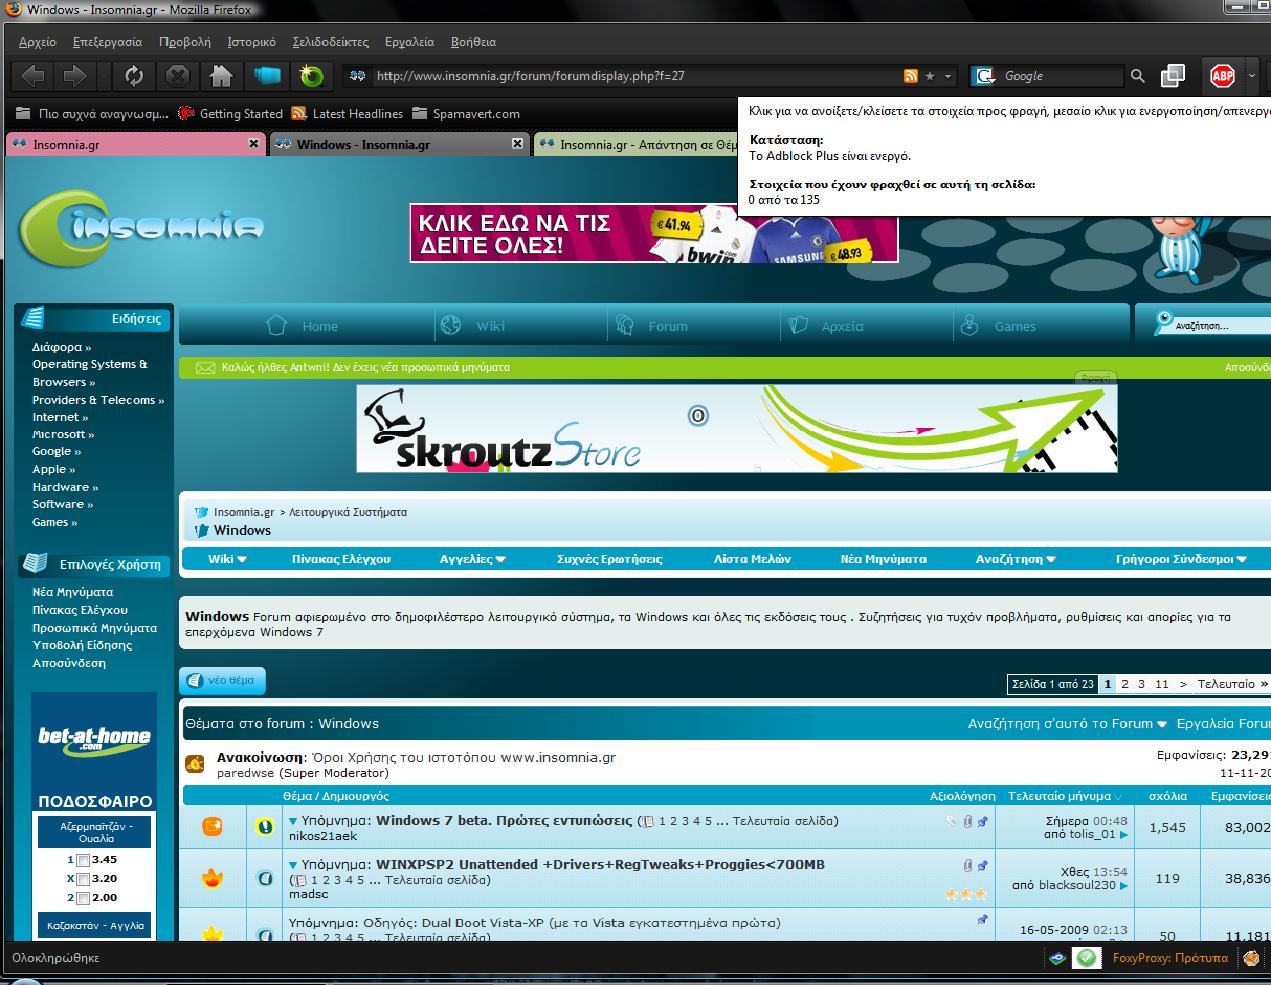Click the site Αναζήτηση search field

1220,326
